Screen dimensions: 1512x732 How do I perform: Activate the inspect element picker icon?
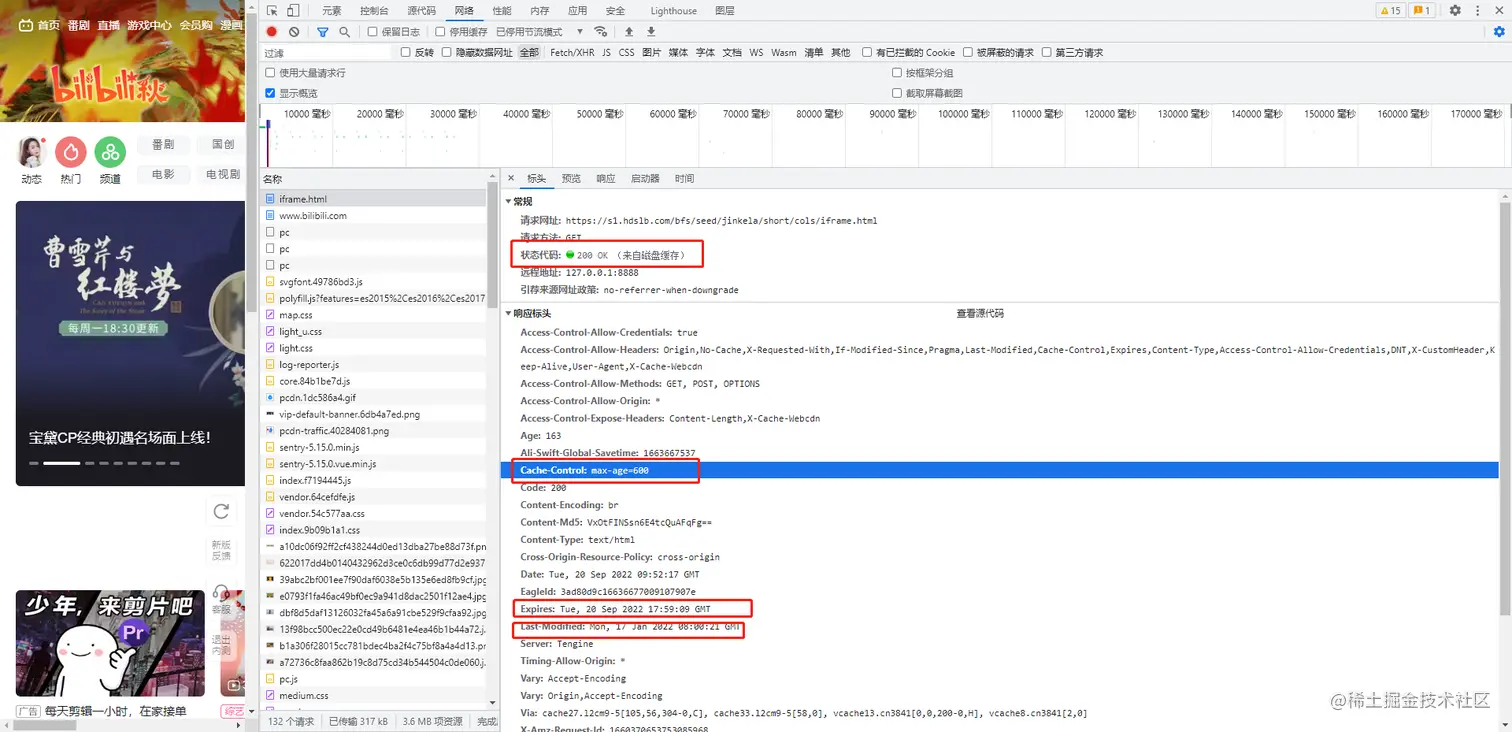tap(272, 11)
